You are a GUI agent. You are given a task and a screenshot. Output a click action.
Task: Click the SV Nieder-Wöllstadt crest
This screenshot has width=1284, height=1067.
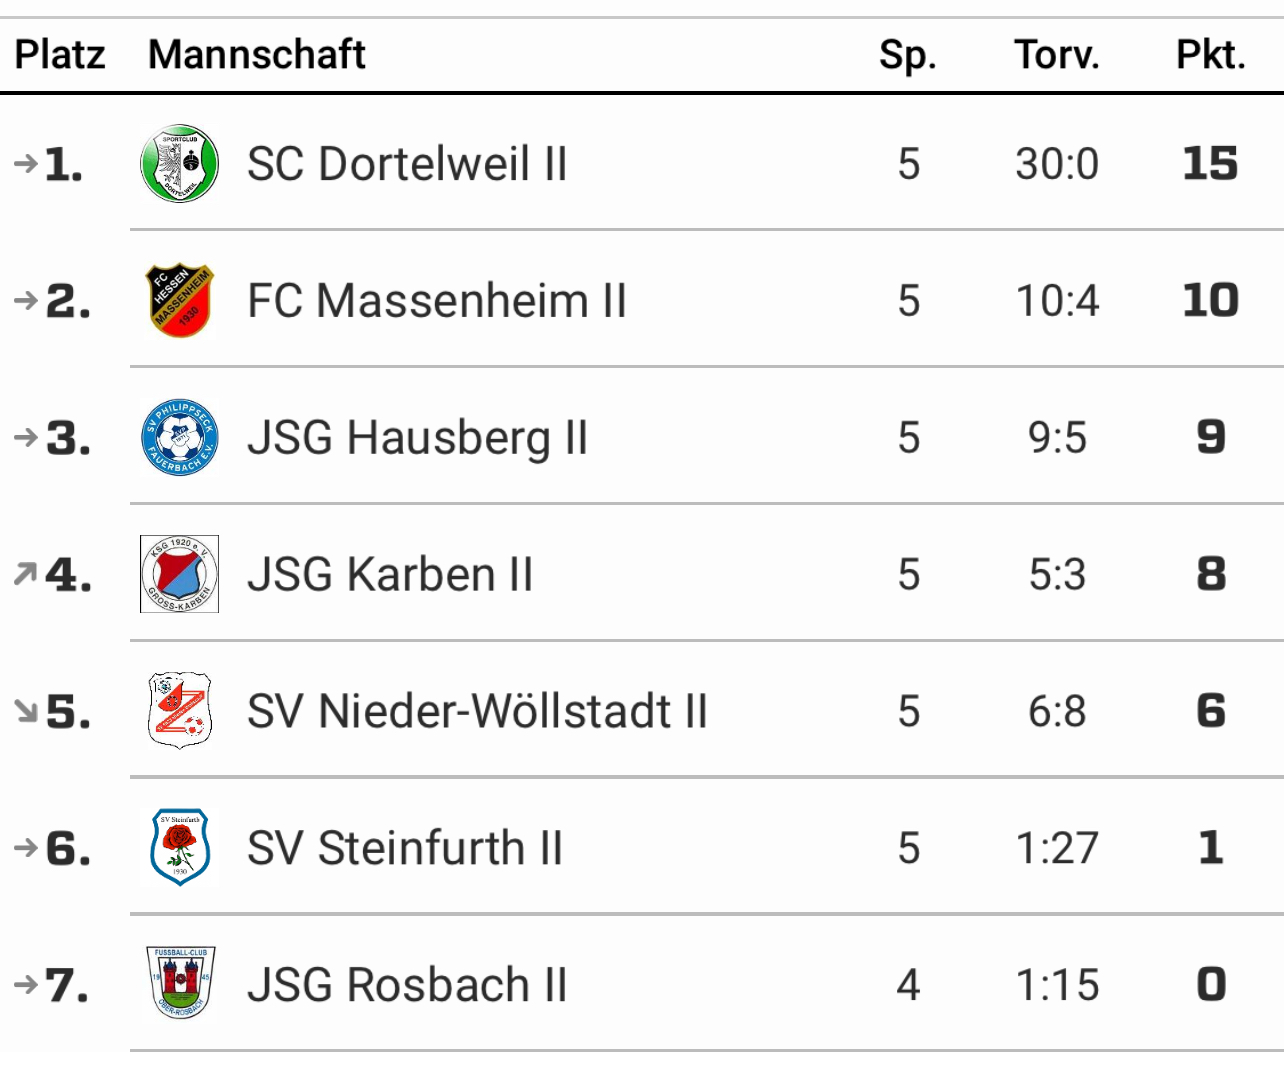point(180,711)
